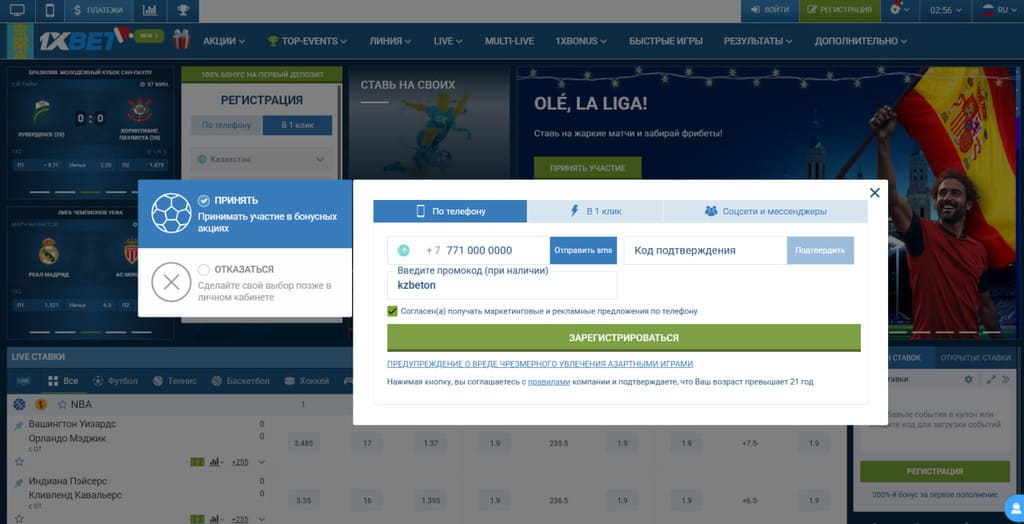Screen dimensions: 1024x524
Task: Click the ВОЙТИ login button
Action: click(770, 10)
